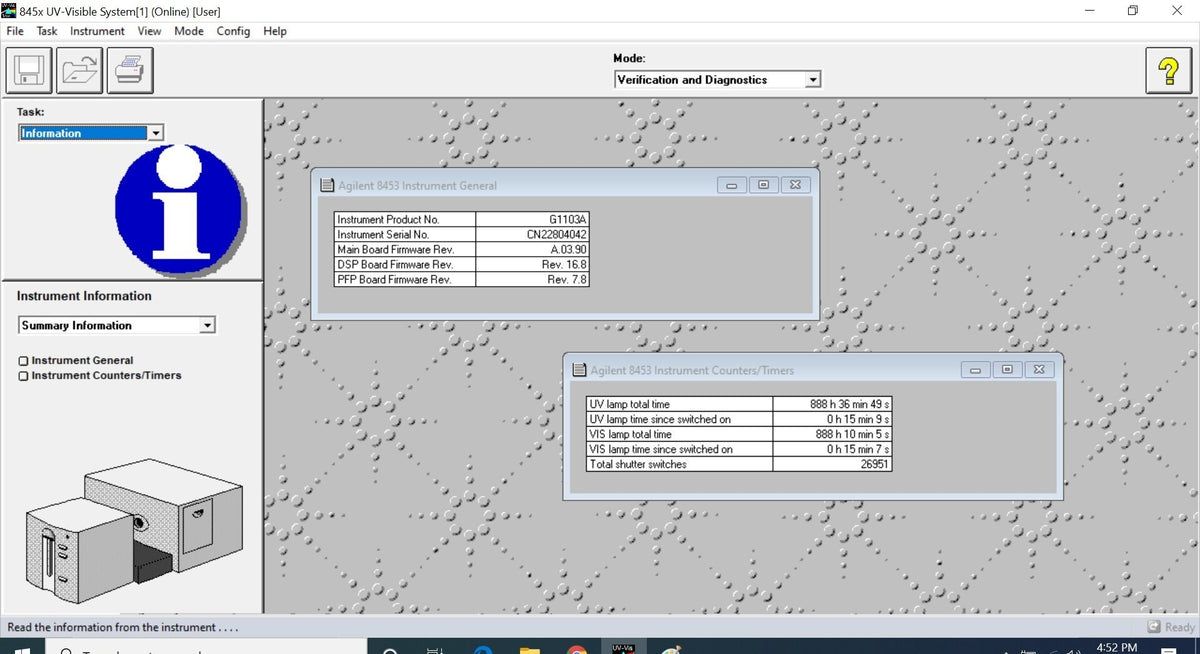
Task: Click the Counters/Timers window's title document icon
Action: (x=580, y=370)
